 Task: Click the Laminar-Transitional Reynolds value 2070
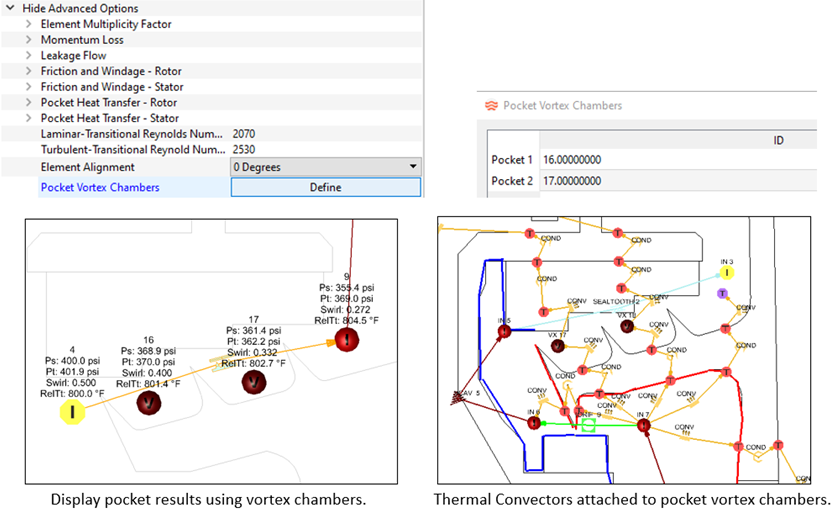point(246,134)
